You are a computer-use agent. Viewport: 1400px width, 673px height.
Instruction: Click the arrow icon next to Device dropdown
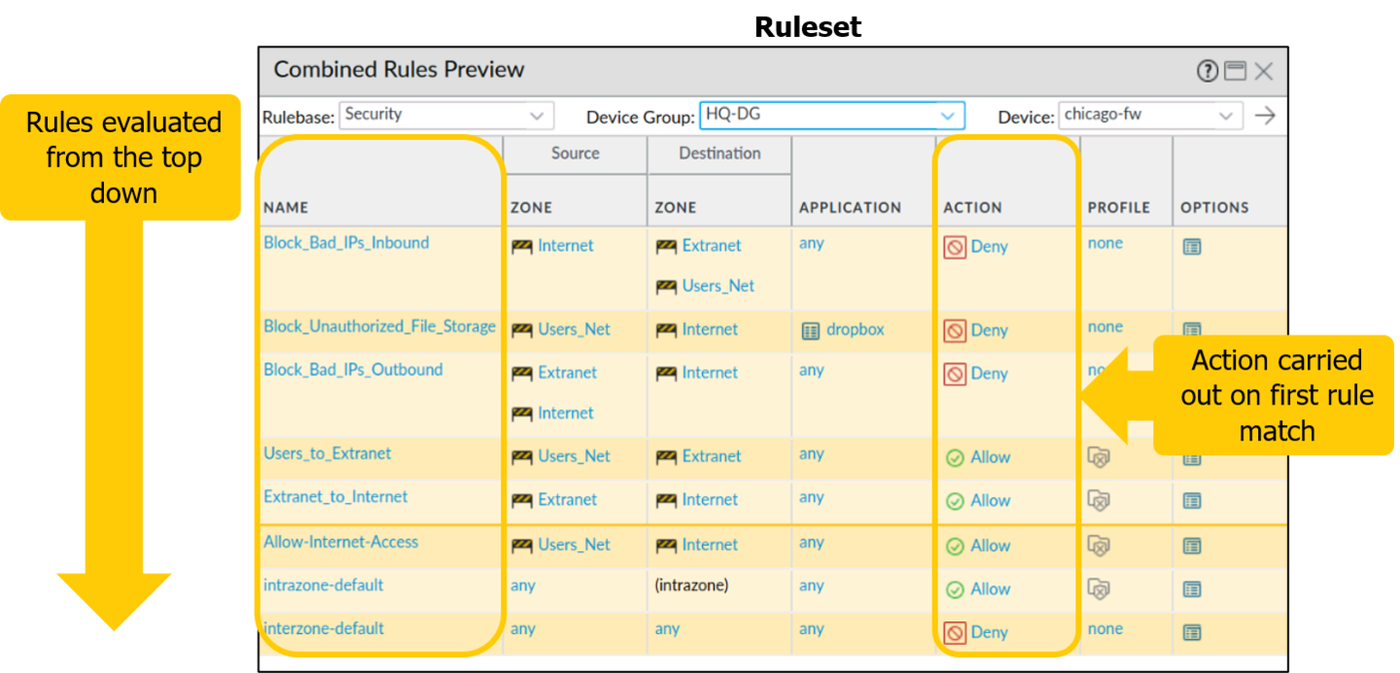[x=1265, y=116]
